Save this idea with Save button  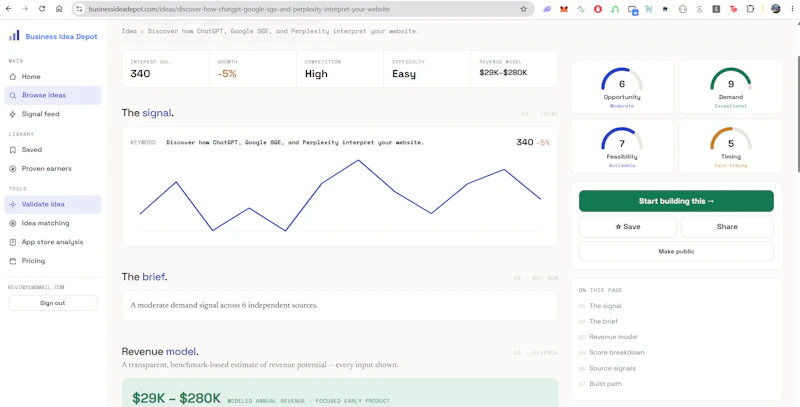pos(628,226)
